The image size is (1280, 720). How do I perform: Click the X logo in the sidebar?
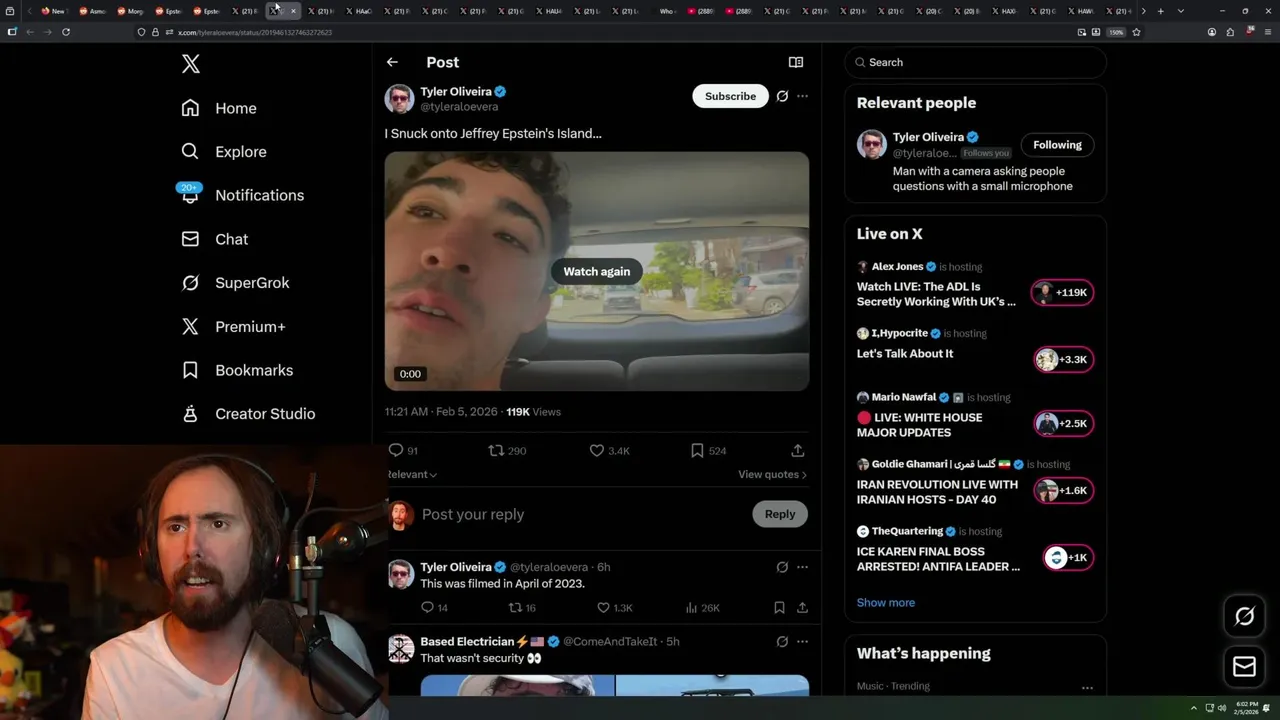(x=191, y=64)
